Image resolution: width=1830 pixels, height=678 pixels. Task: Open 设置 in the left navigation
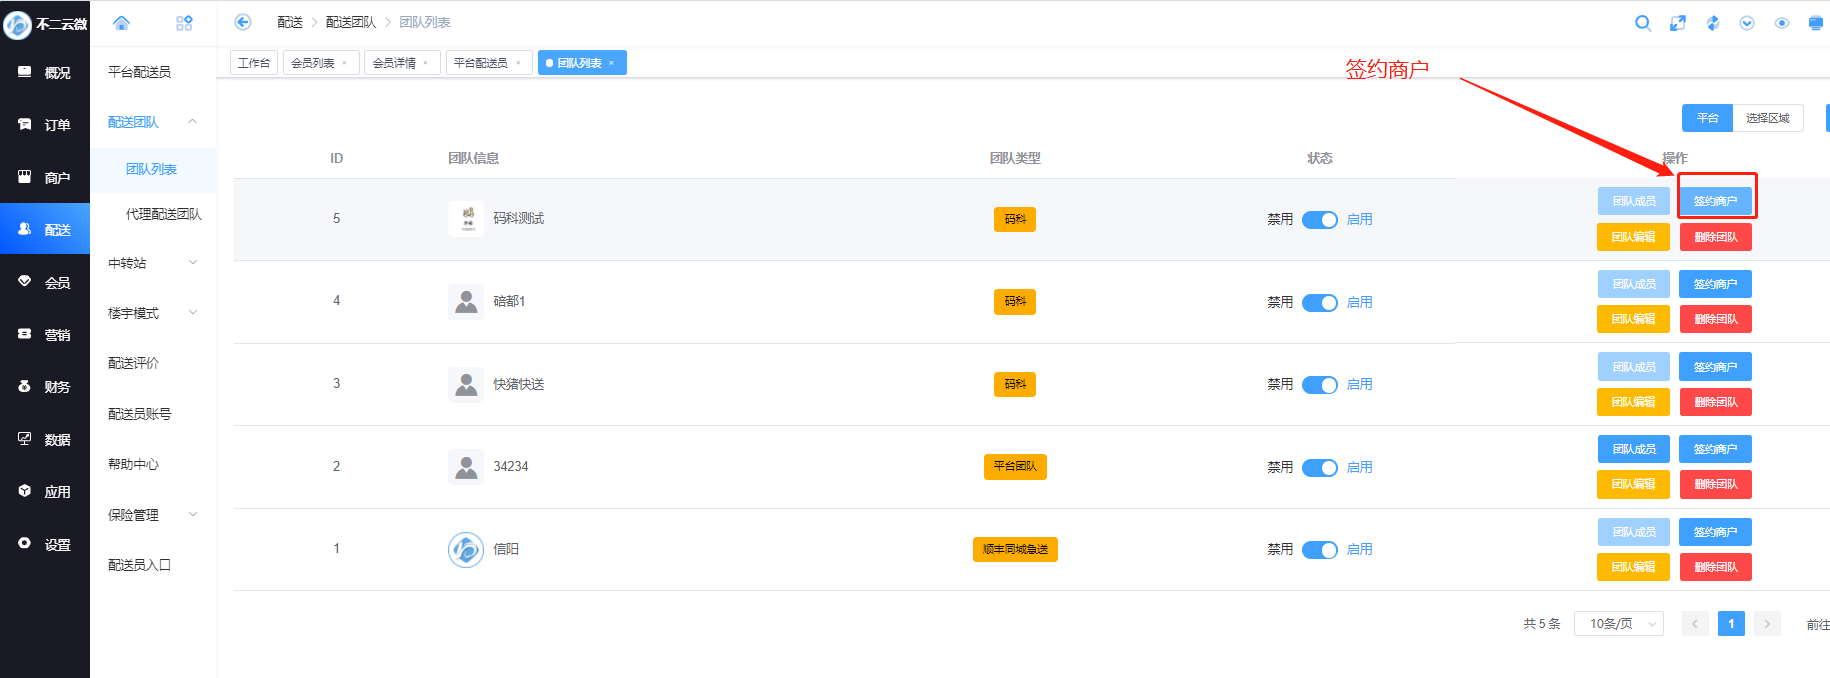(45, 545)
